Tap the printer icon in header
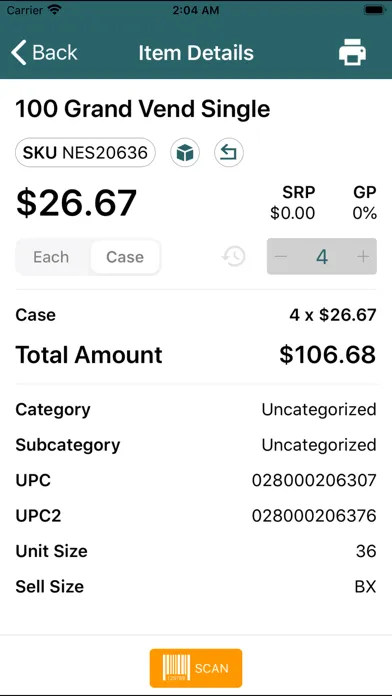Image resolution: width=392 pixels, height=696 pixels. click(352, 52)
